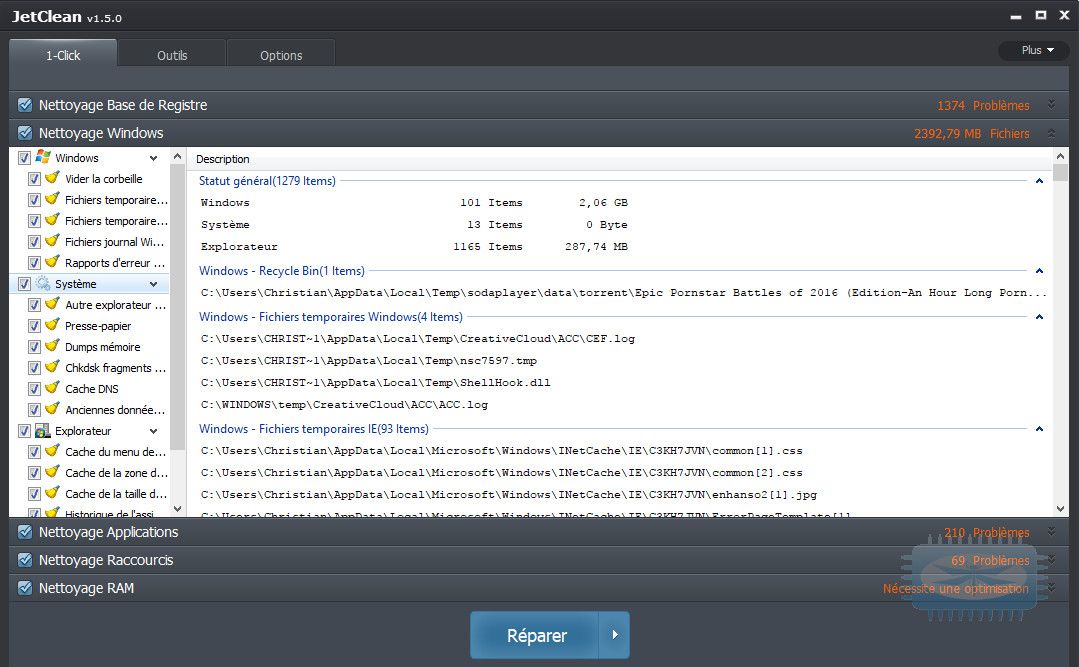This screenshot has height=667, width=1079.
Task: Click the left tree scrollbar thumb
Action: click(x=178, y=308)
